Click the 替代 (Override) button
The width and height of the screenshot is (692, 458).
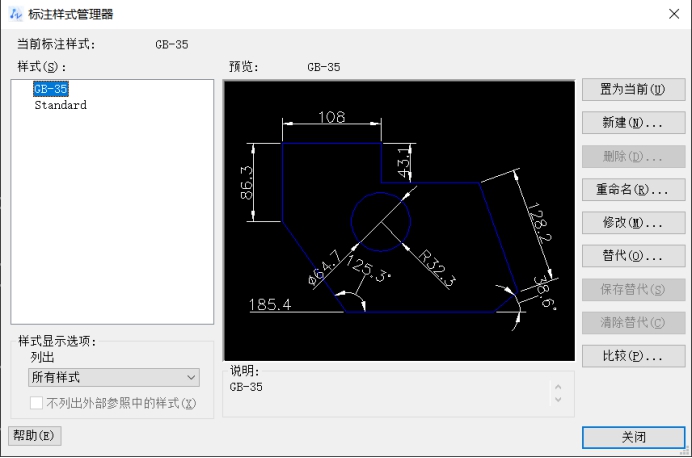click(x=633, y=255)
